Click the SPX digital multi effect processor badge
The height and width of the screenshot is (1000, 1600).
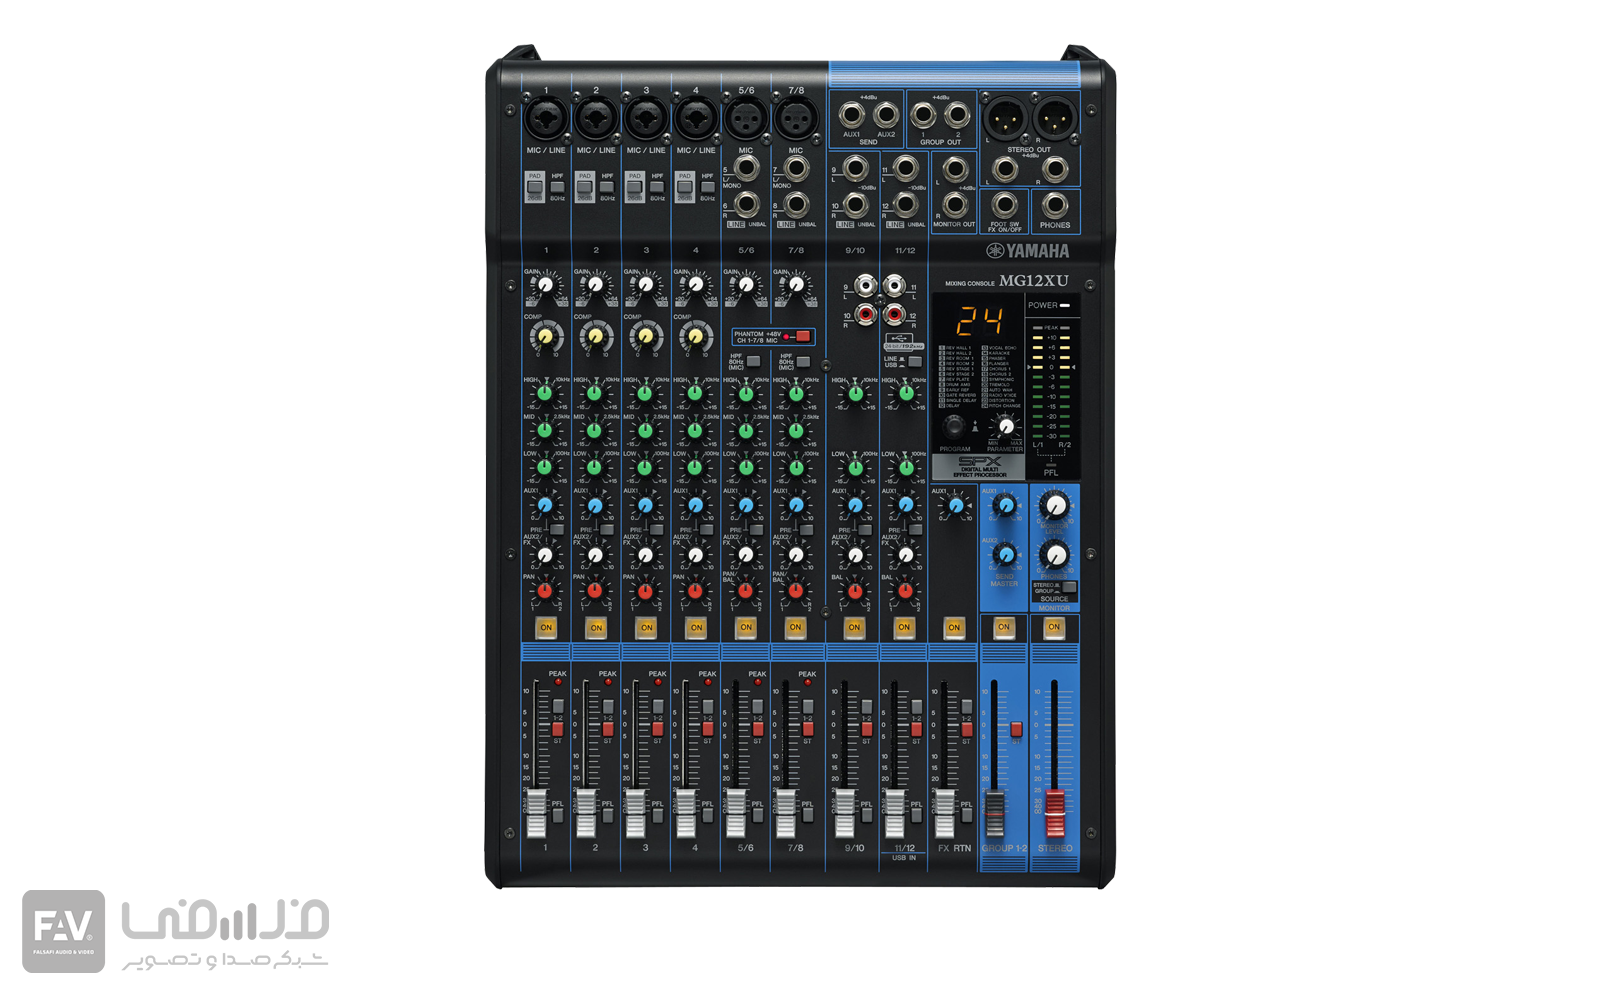(980, 467)
